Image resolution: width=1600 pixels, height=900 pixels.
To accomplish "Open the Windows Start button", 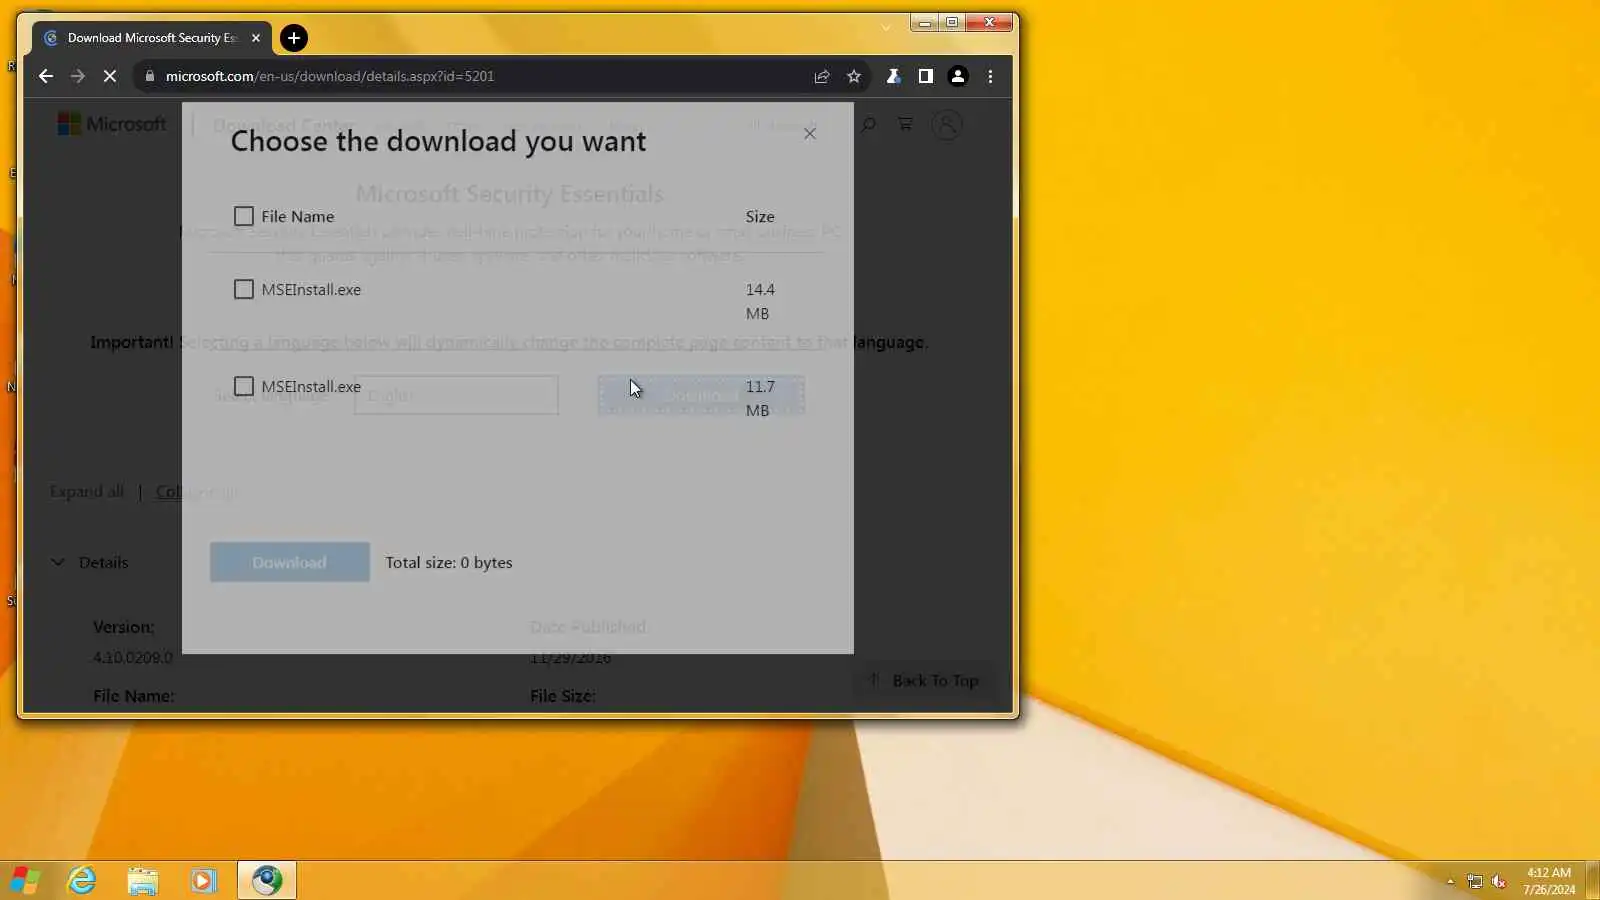I will click(x=24, y=880).
